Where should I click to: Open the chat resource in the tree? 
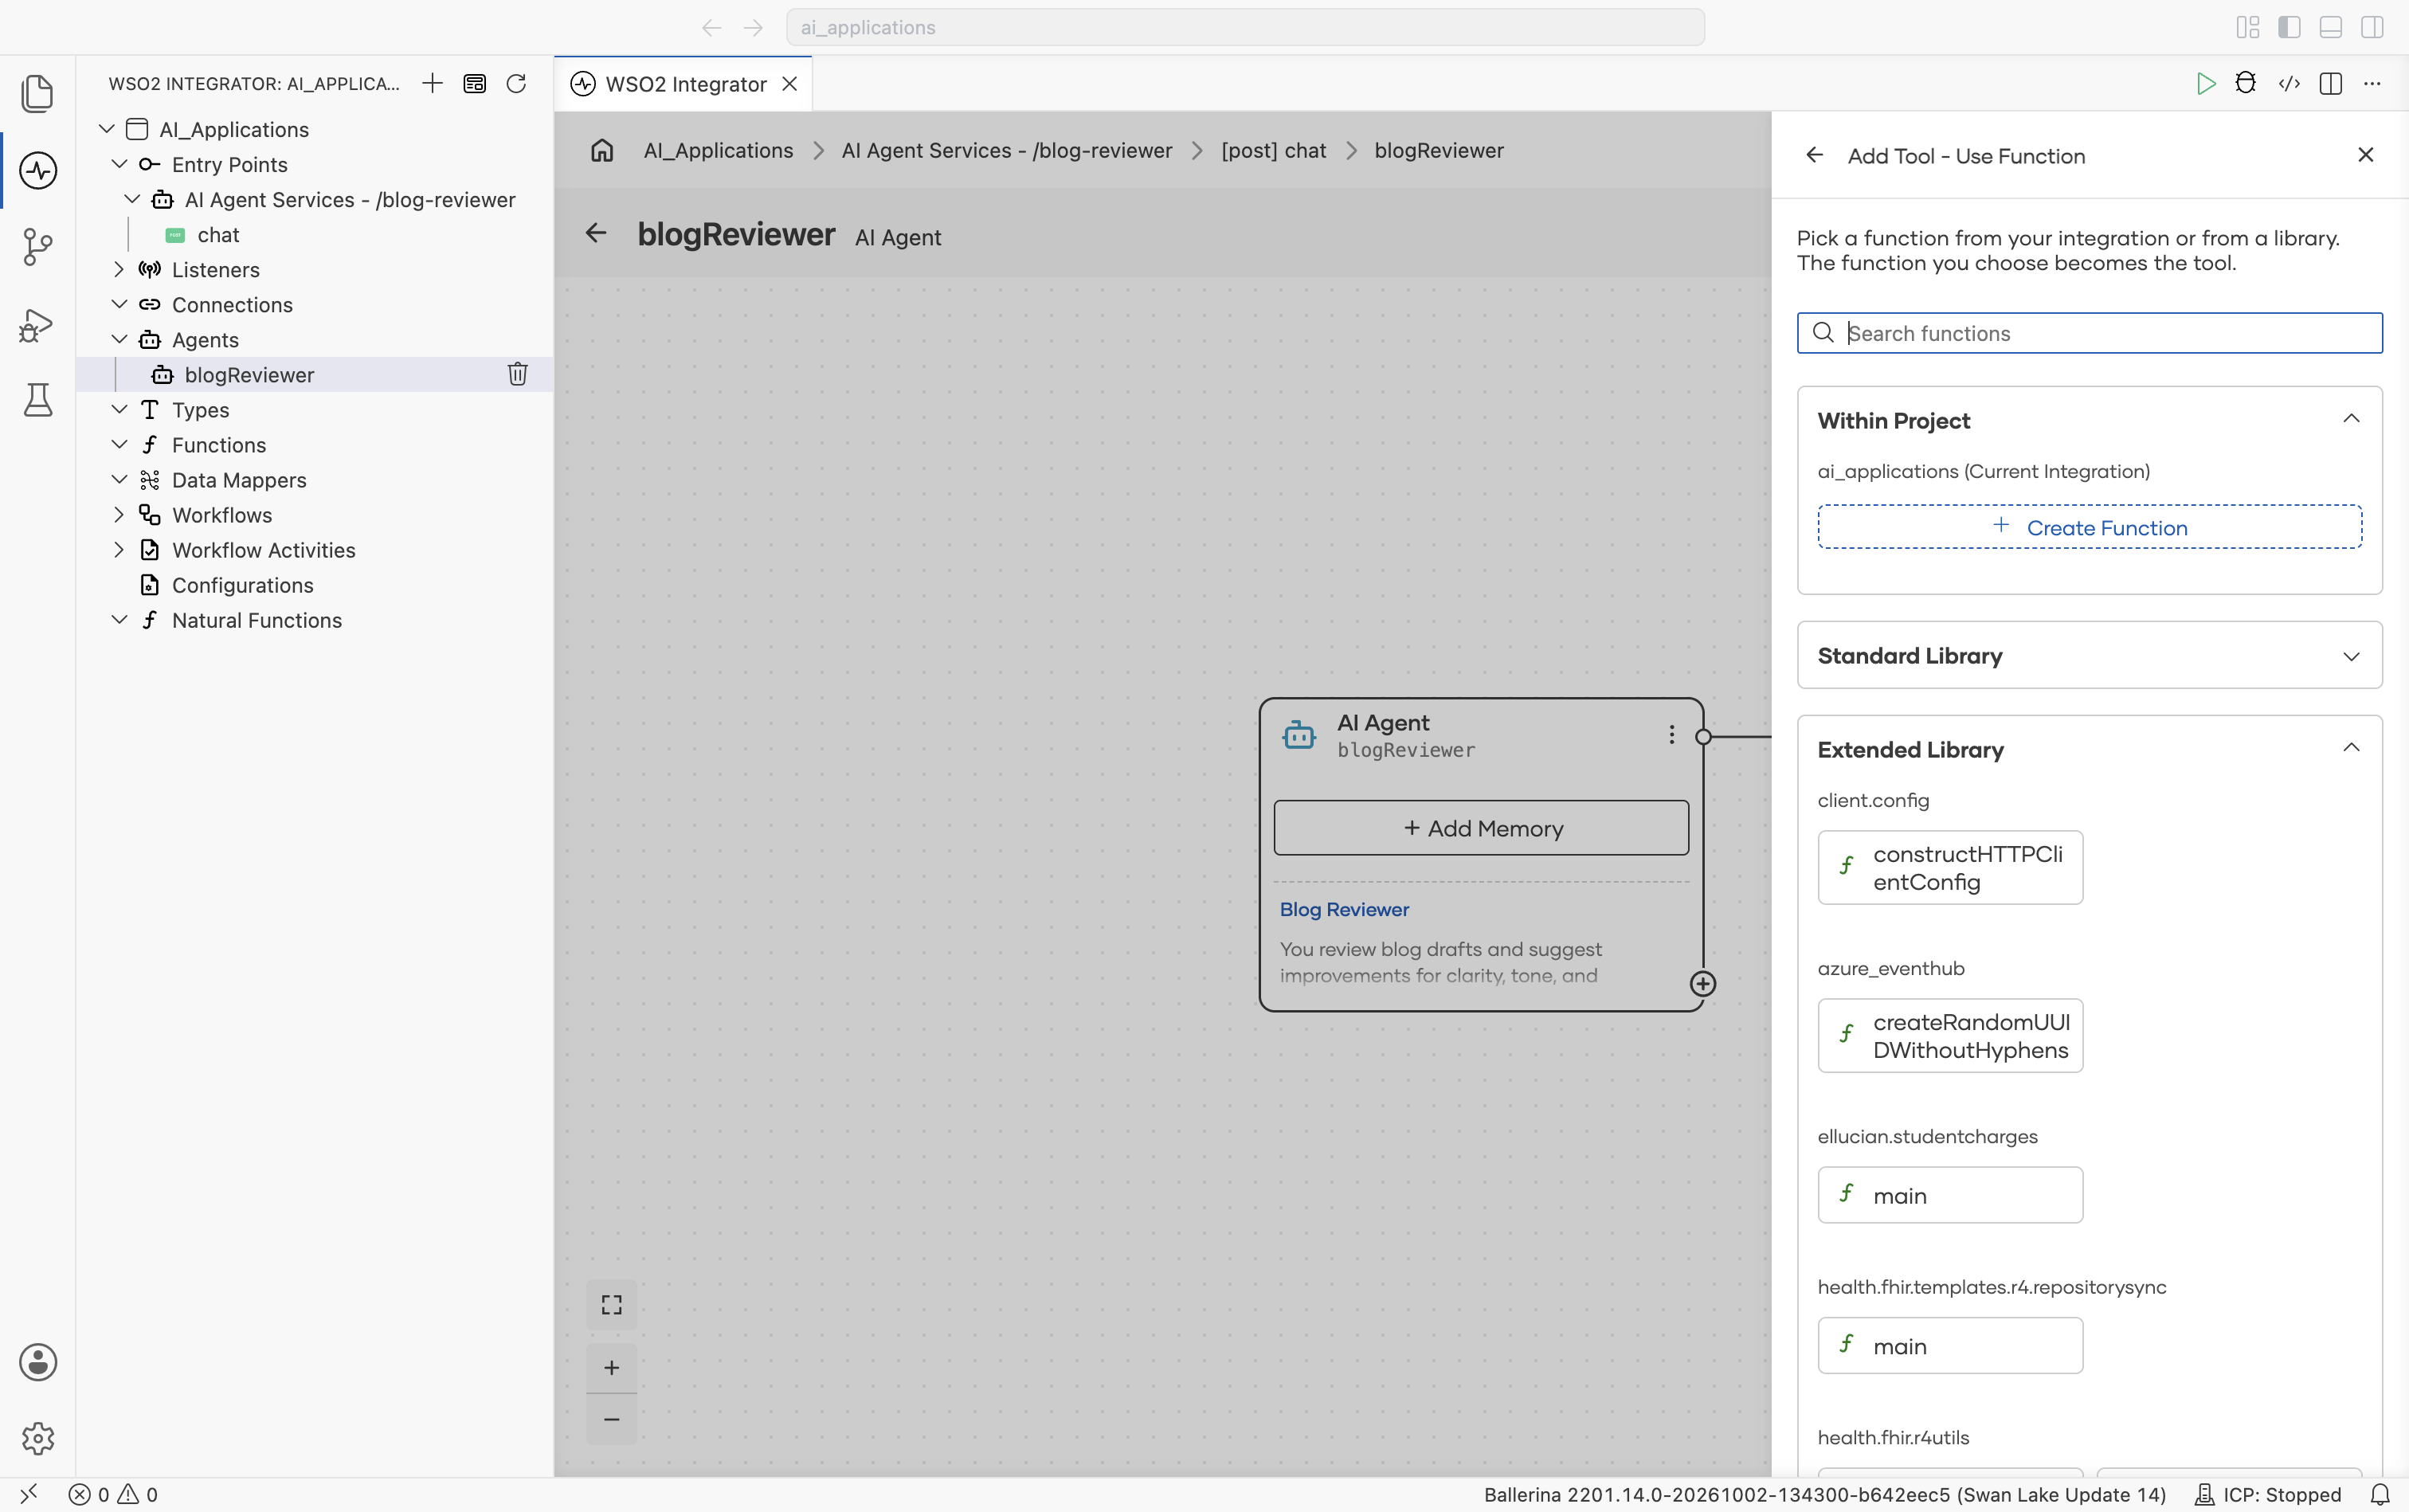218,234
